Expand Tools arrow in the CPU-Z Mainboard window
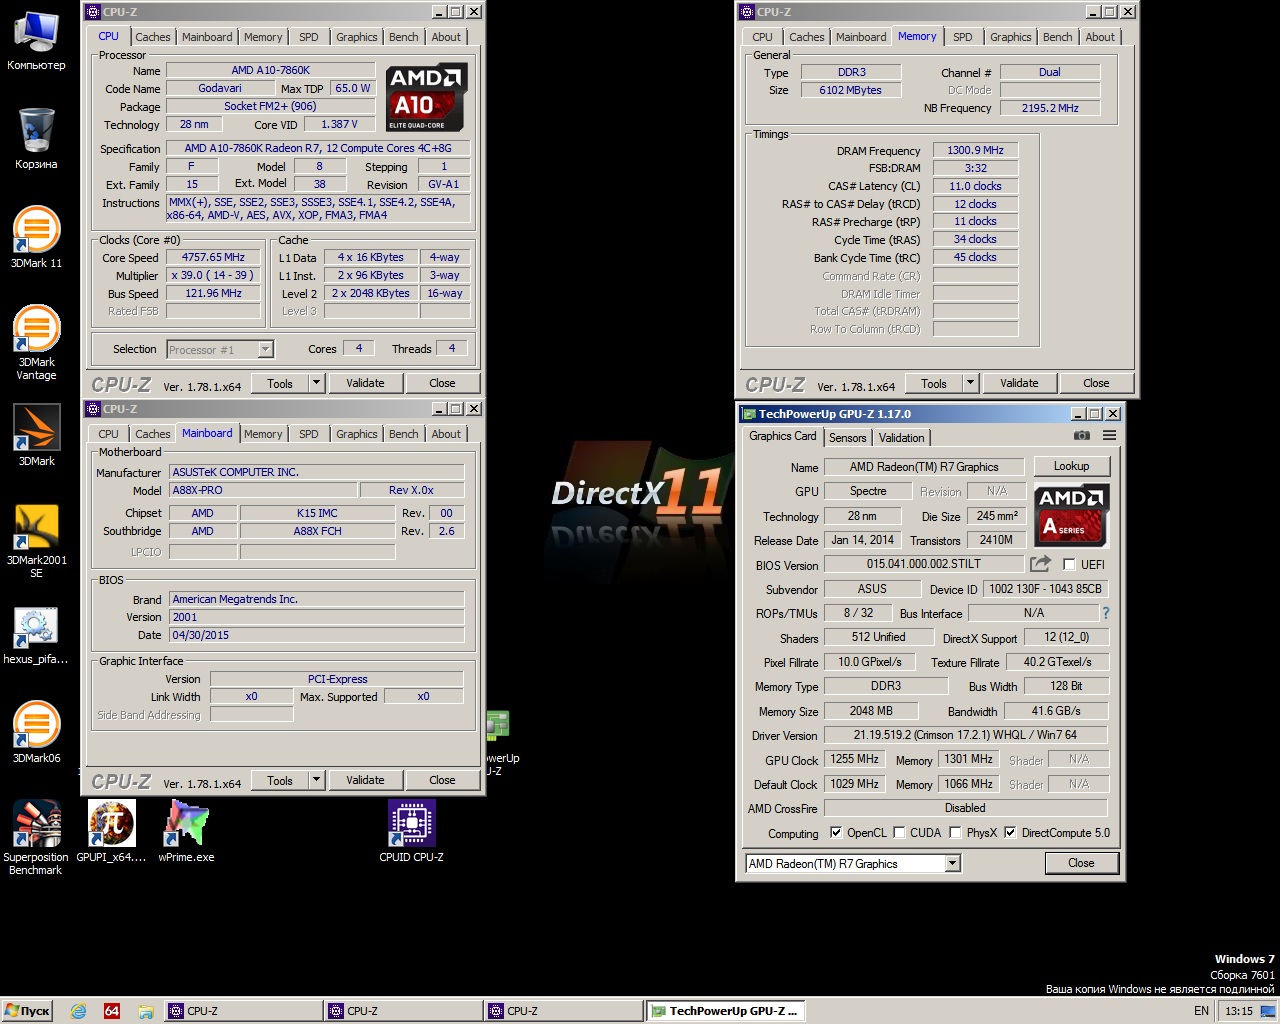The height and width of the screenshot is (1024, 1280). tap(316, 780)
